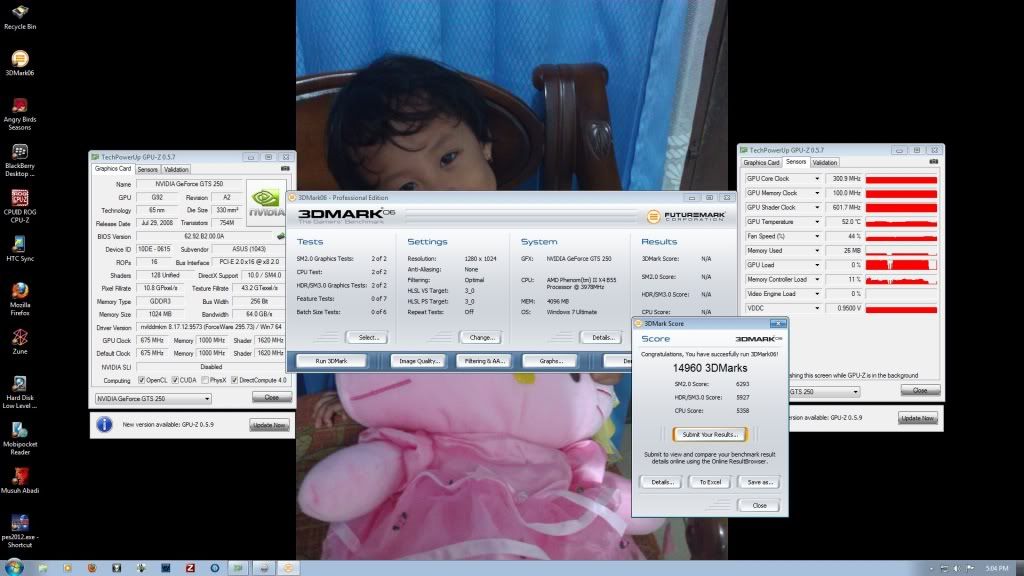
Task: Click the Change... button under Settings
Action: click(x=481, y=338)
